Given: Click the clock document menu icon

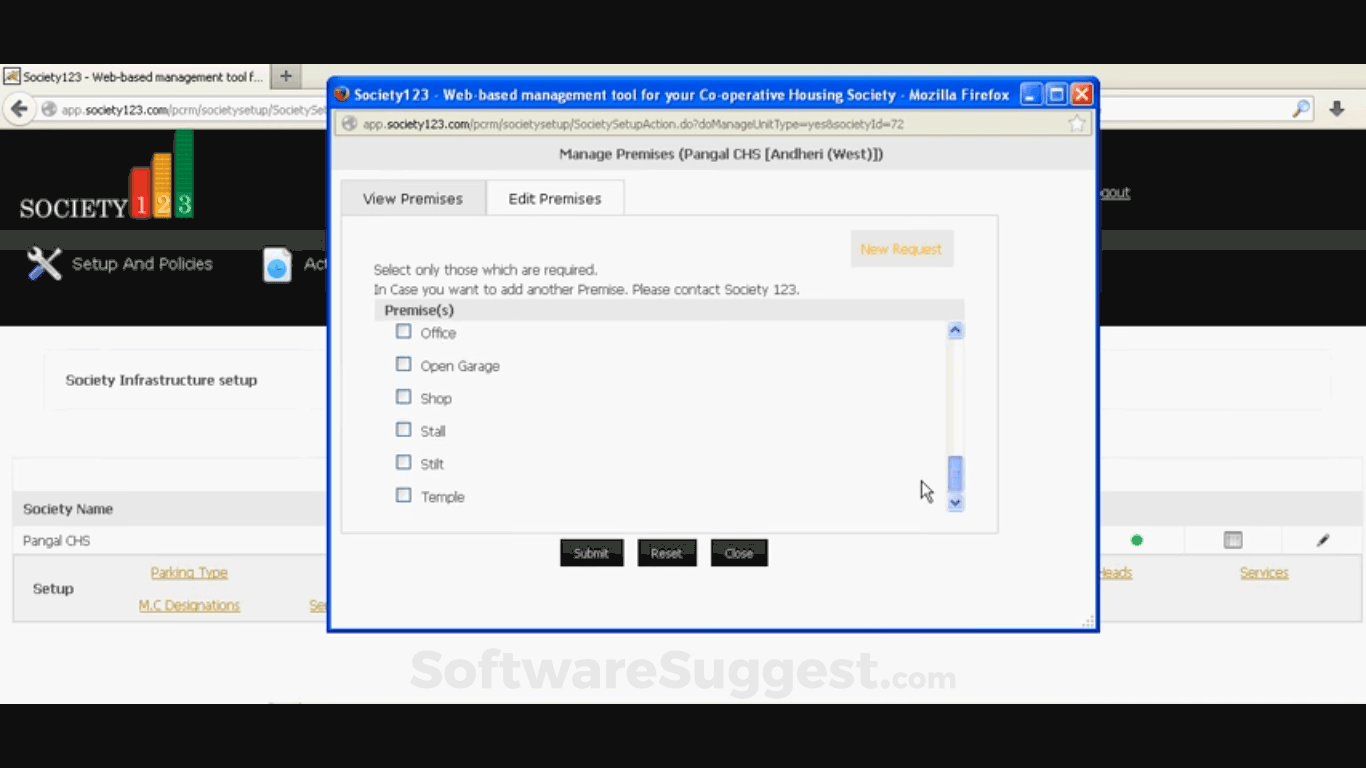Looking at the screenshot, I should coord(277,265).
